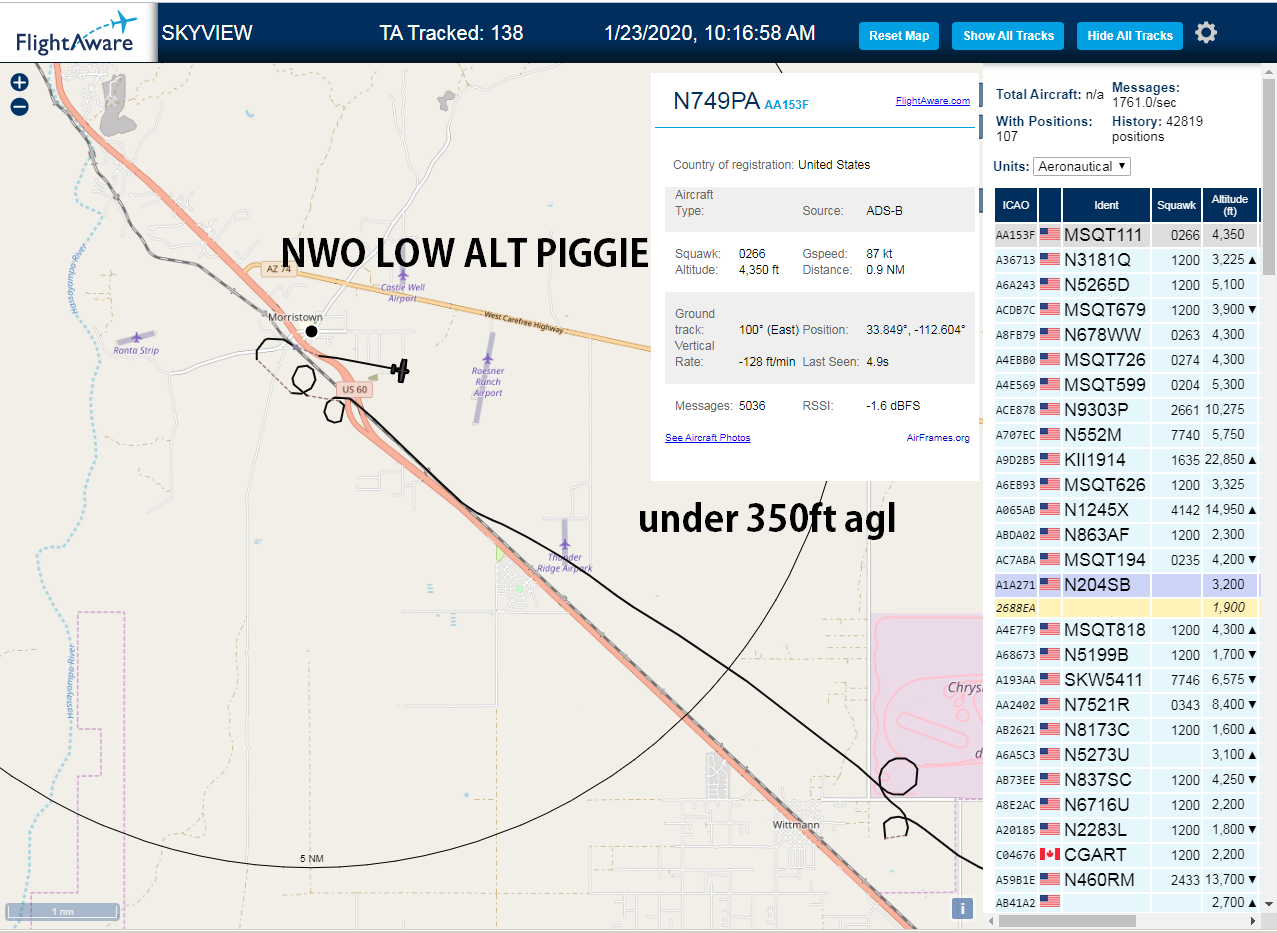The width and height of the screenshot is (1277, 933).
Task: Select the MSQT599 aircraft row
Action: [x=1126, y=385]
